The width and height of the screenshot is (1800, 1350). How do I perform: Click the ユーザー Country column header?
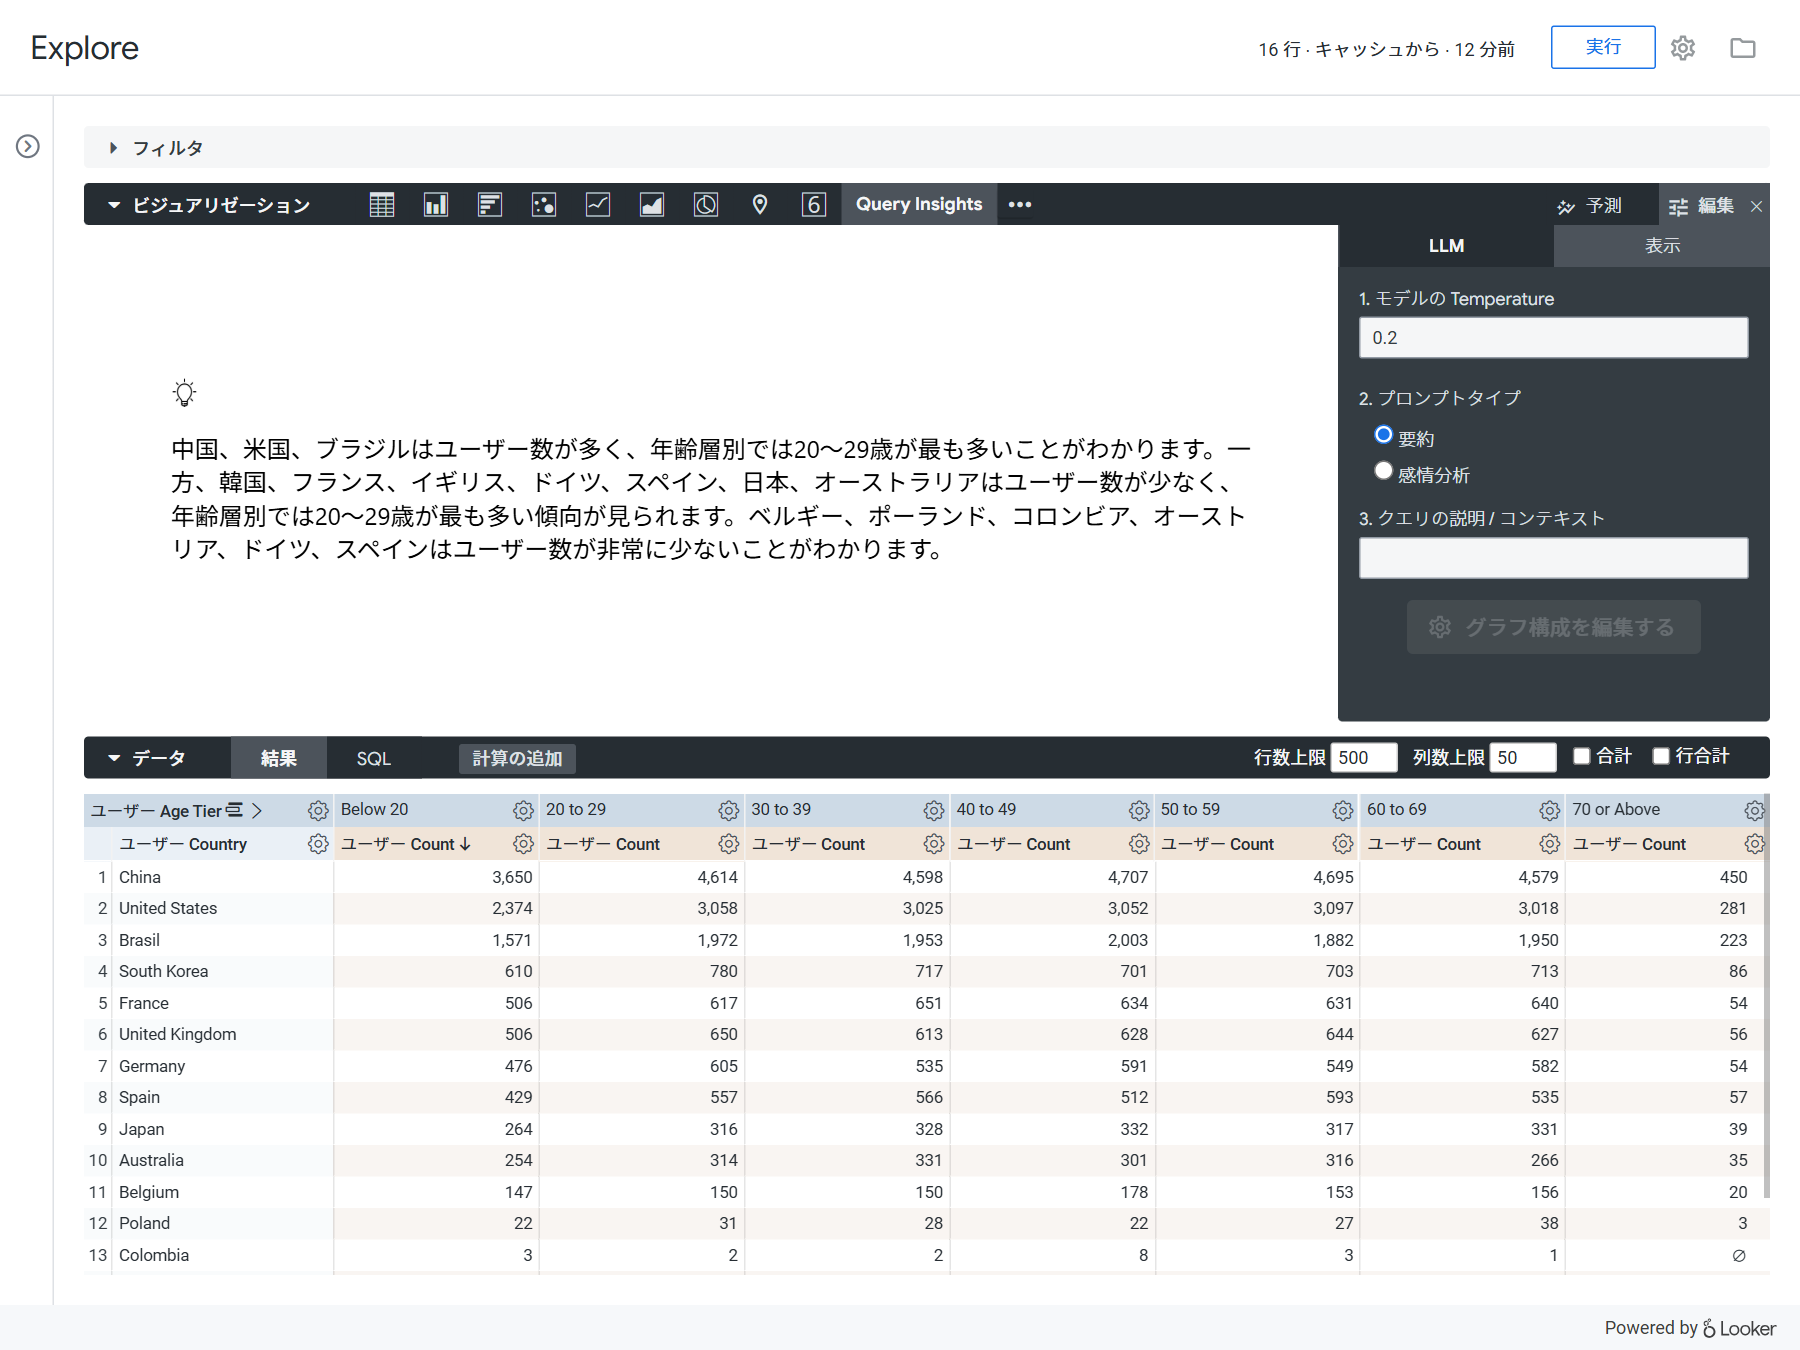click(x=183, y=844)
